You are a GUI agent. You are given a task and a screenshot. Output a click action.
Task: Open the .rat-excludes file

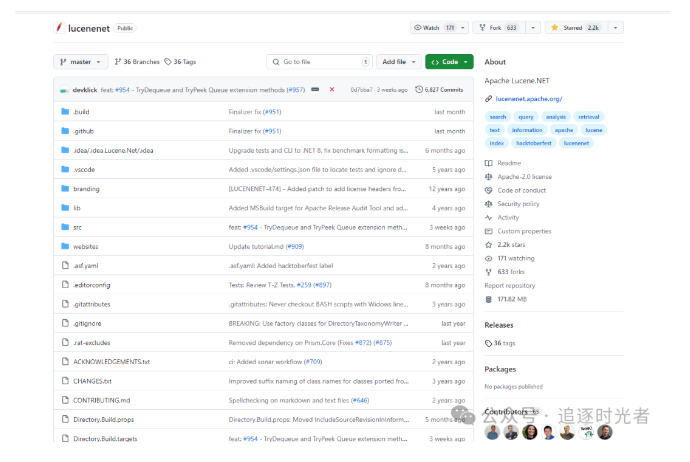tap(92, 342)
